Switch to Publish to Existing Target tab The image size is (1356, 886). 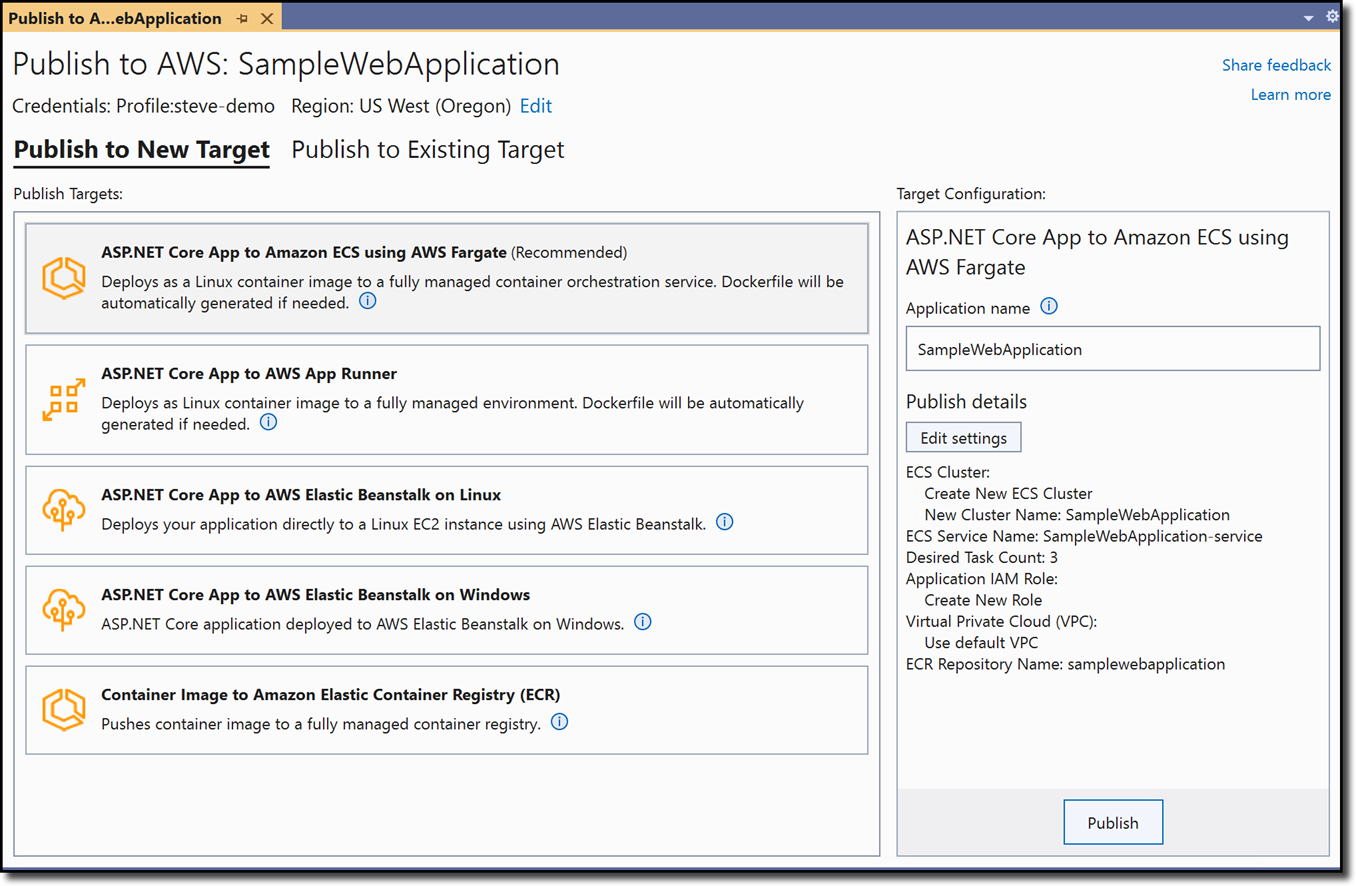pyautogui.click(x=428, y=150)
